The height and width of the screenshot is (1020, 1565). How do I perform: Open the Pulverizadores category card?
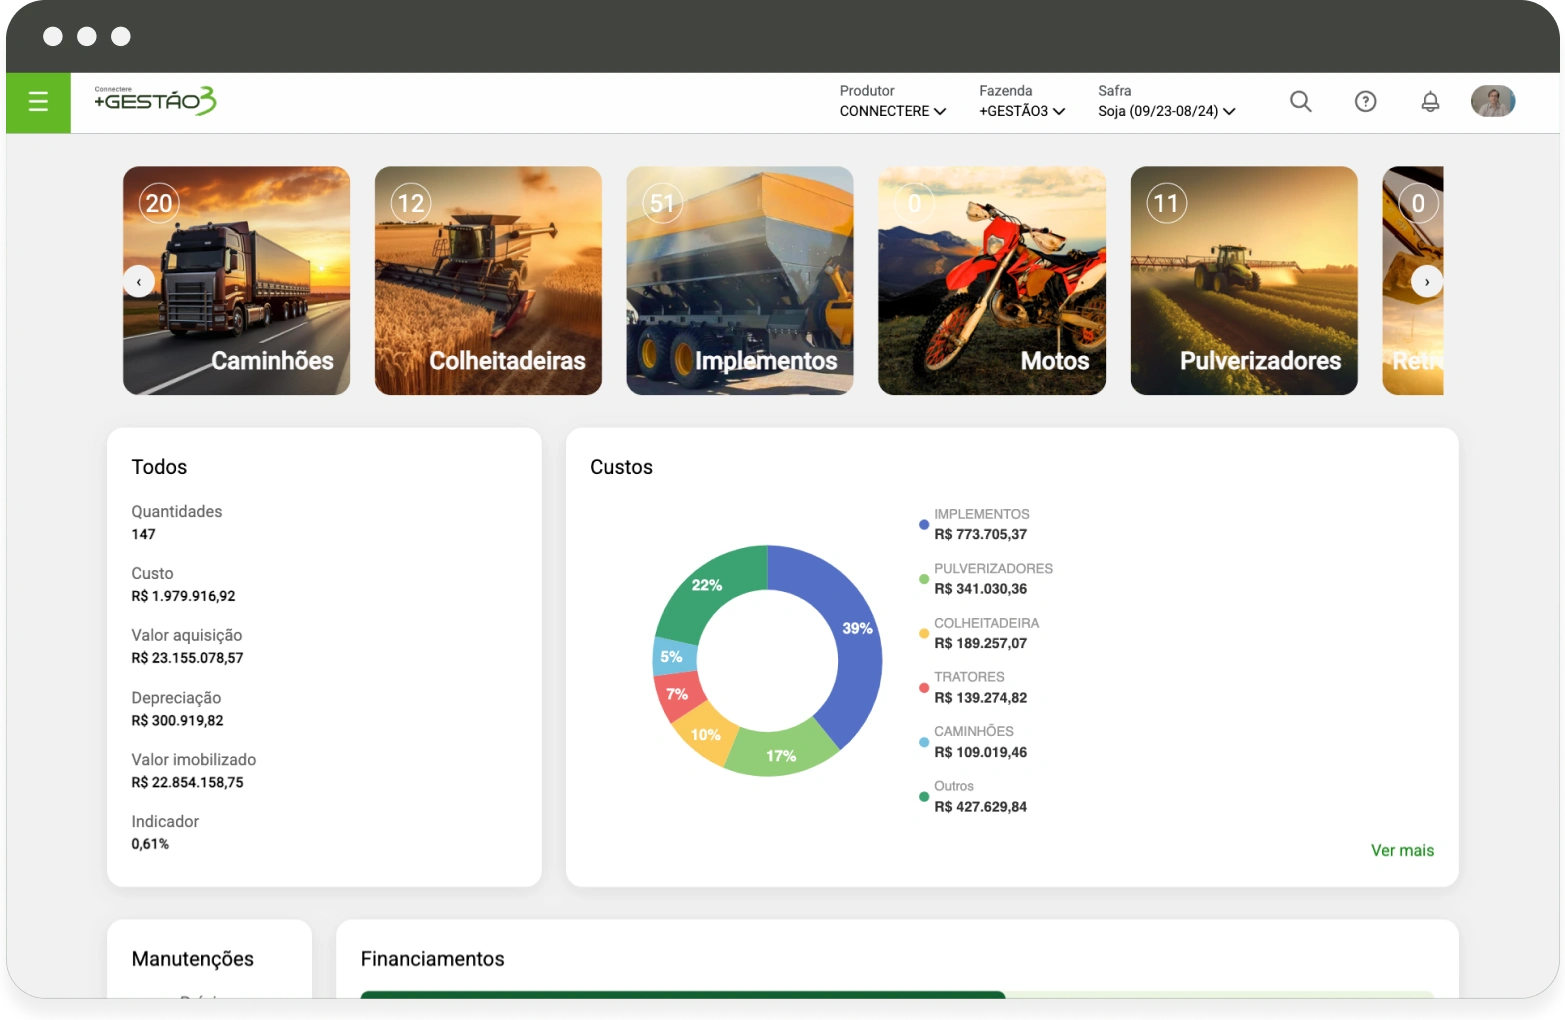(x=1244, y=281)
